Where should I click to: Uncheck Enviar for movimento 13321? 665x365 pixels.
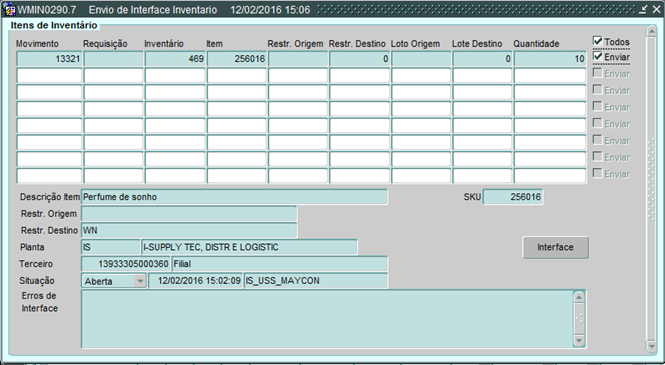tap(598, 56)
